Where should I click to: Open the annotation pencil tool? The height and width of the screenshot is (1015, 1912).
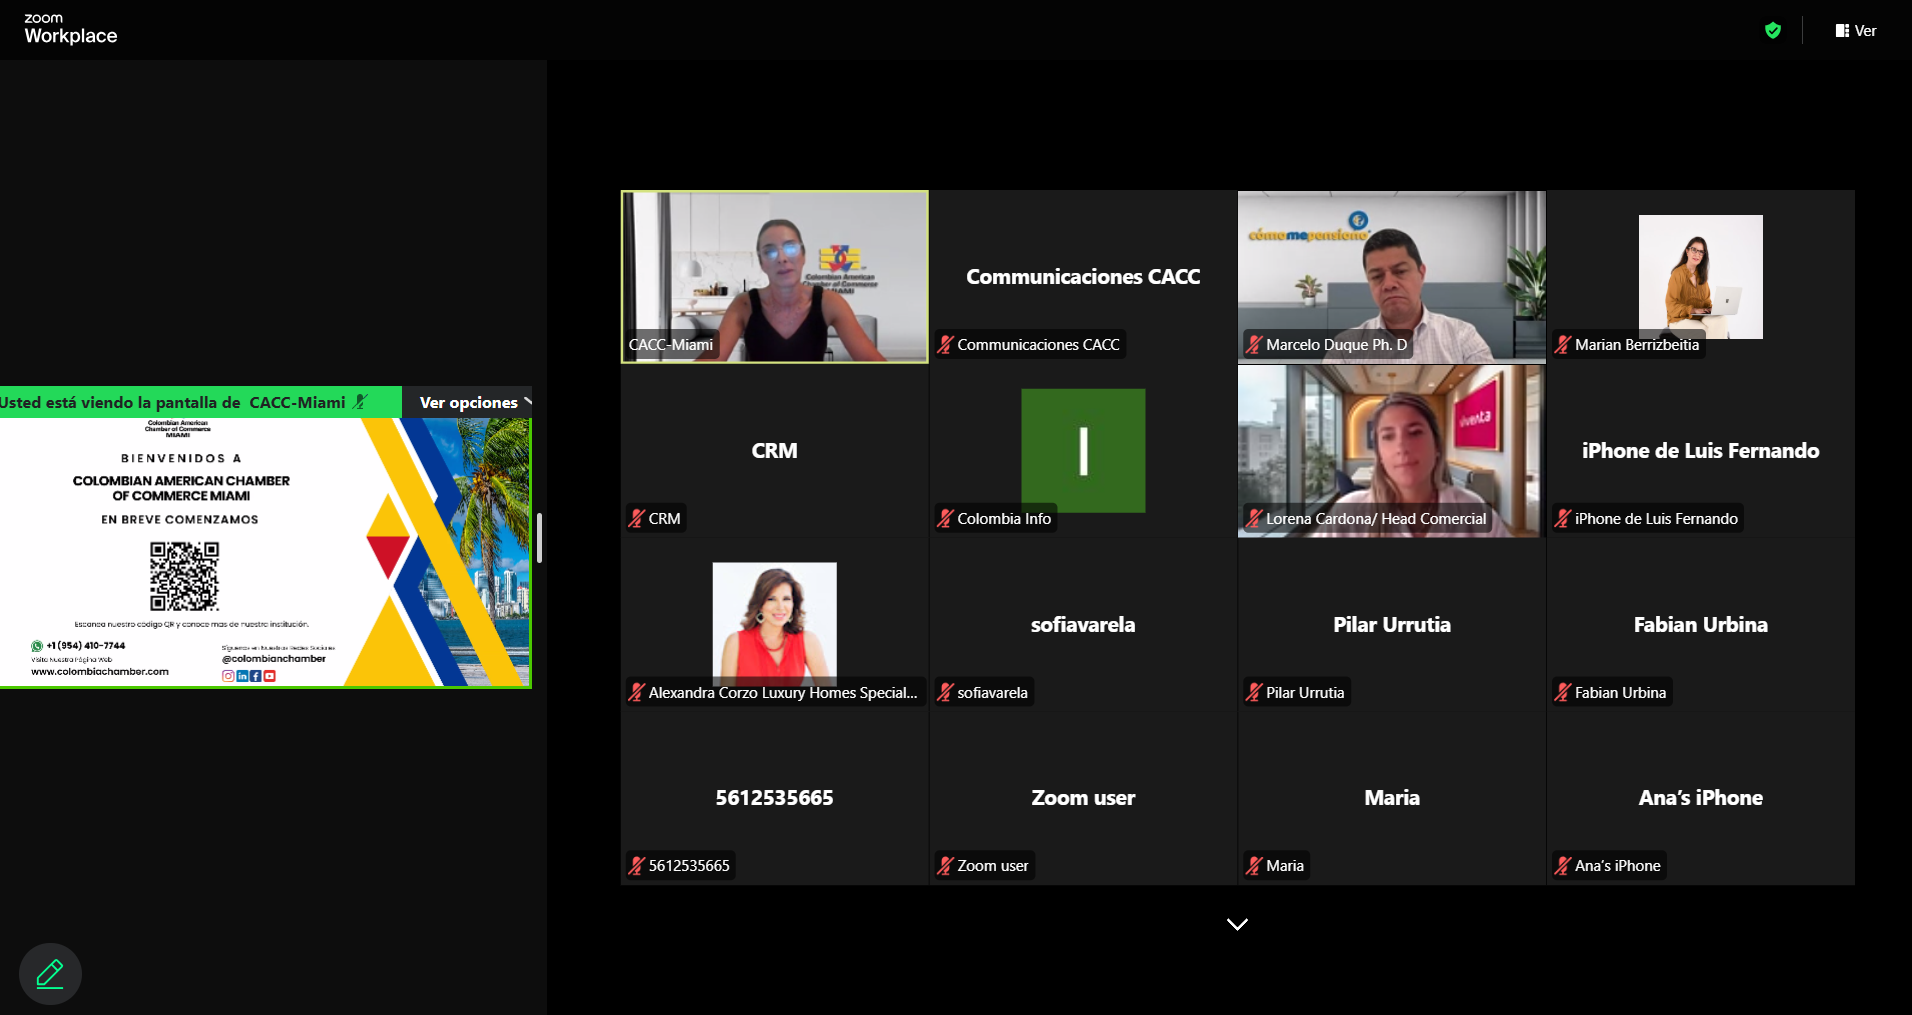(50, 973)
